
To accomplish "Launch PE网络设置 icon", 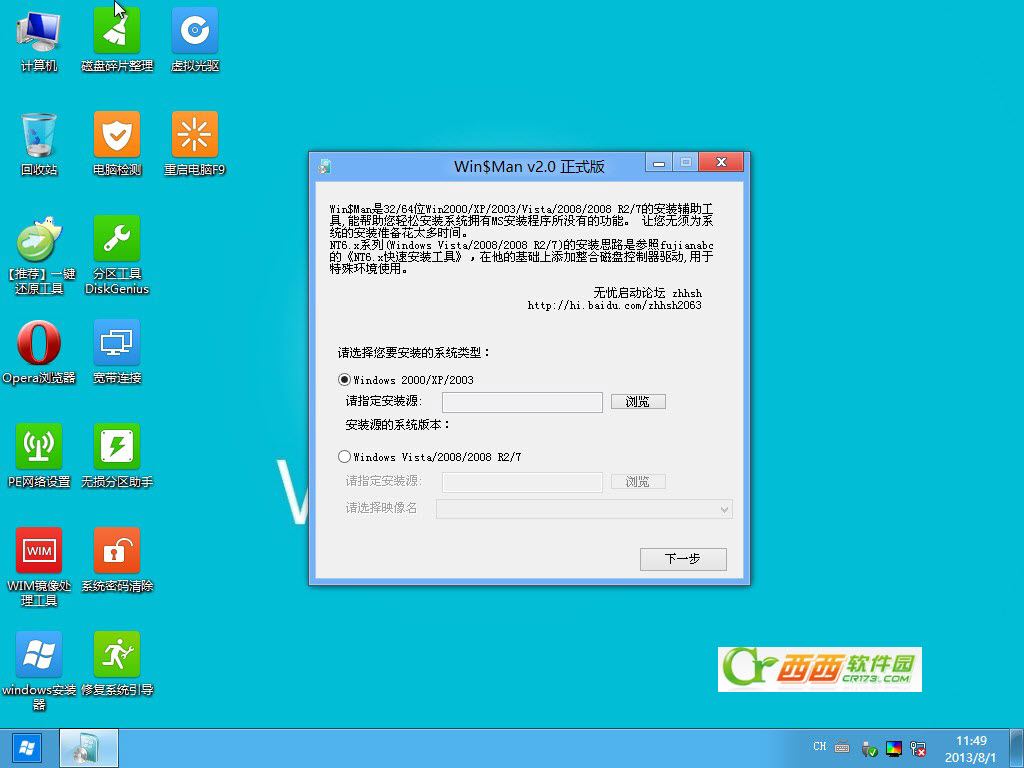I will [x=39, y=456].
